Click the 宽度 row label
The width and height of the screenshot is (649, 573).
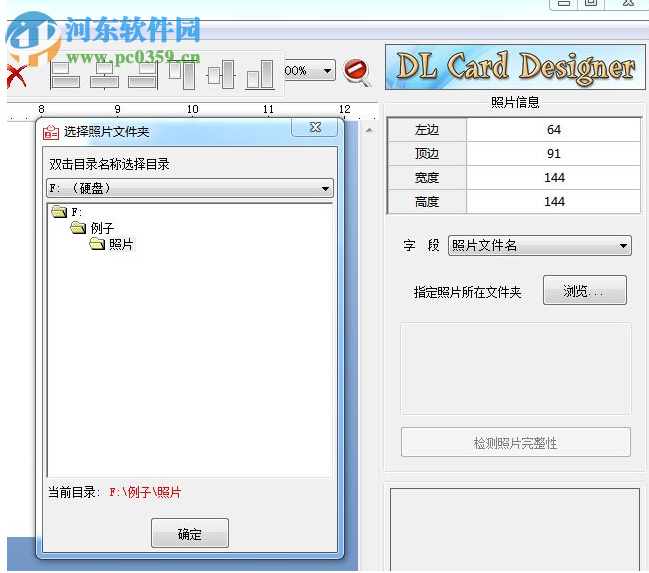pos(427,178)
